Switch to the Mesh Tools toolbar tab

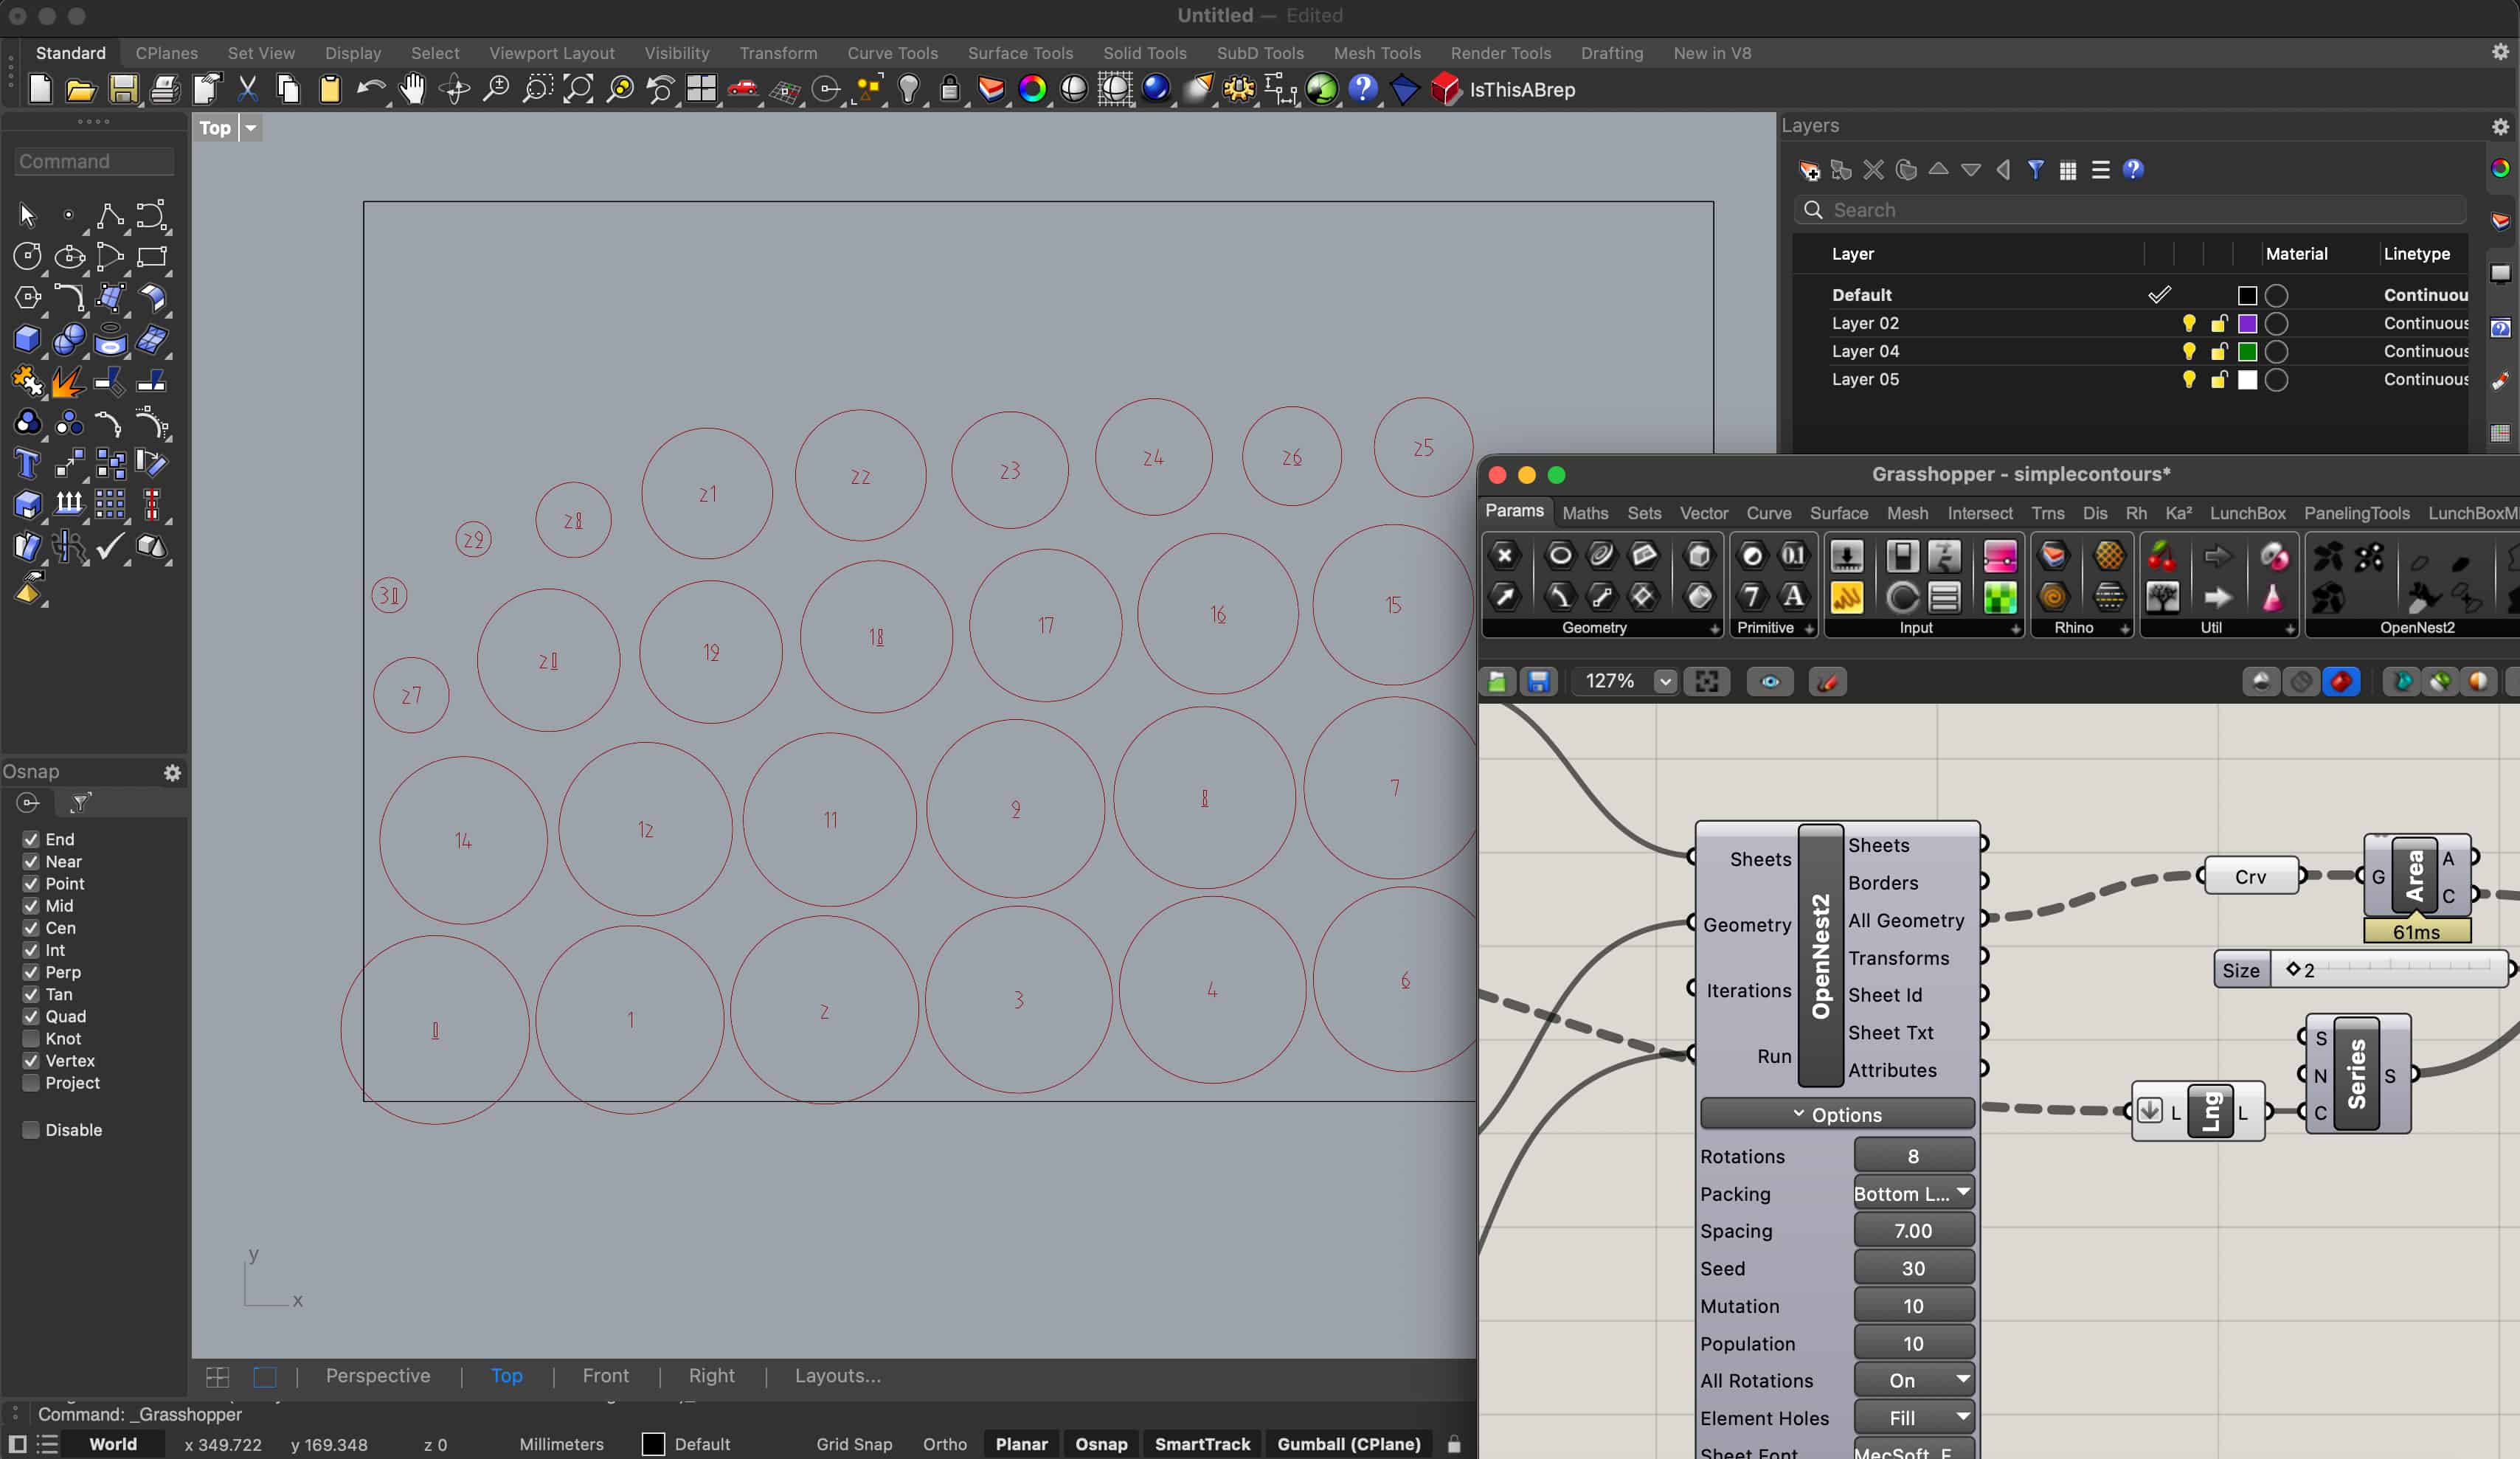(x=1376, y=53)
